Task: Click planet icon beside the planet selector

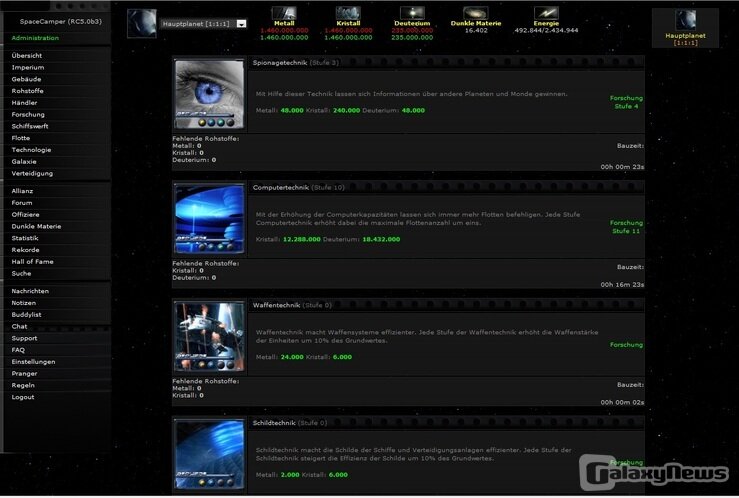Action: coord(141,23)
